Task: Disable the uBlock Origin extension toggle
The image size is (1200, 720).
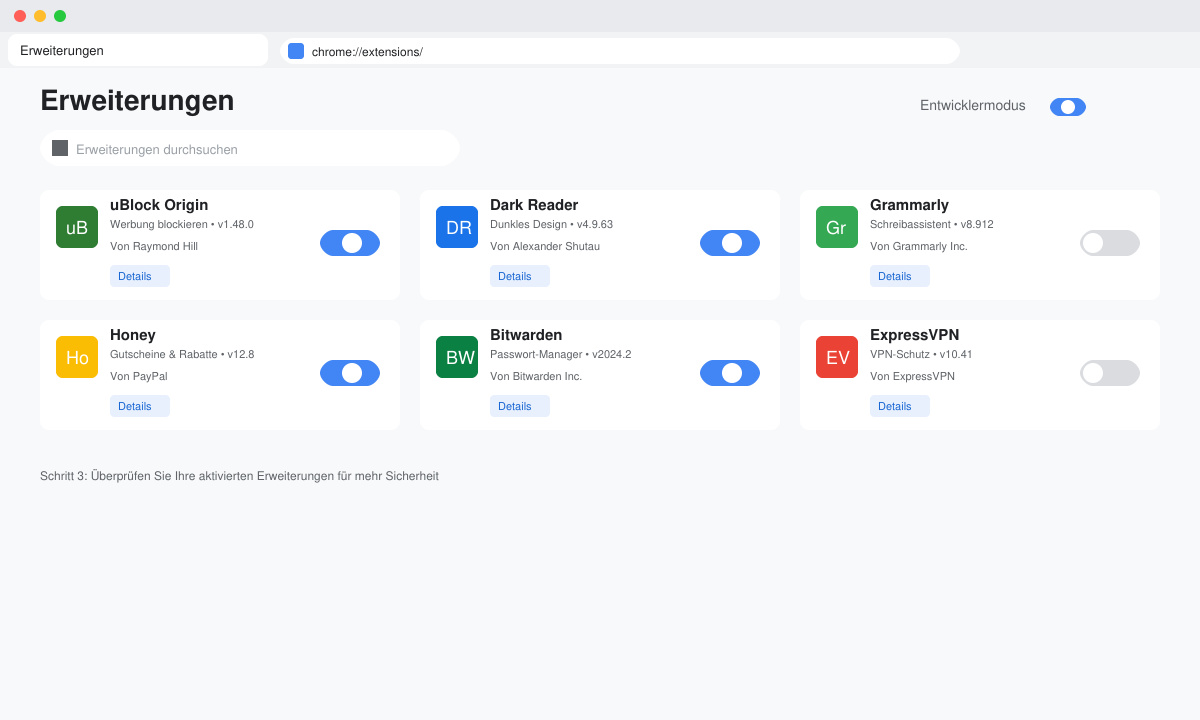Action: coord(350,243)
